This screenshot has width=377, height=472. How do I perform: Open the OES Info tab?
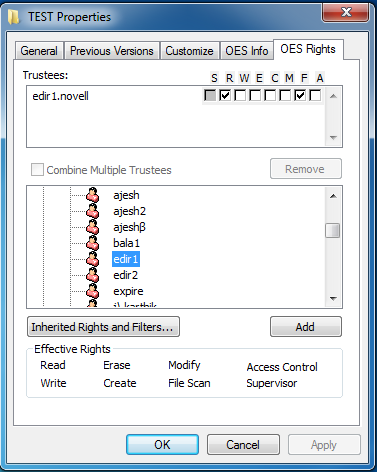247,51
